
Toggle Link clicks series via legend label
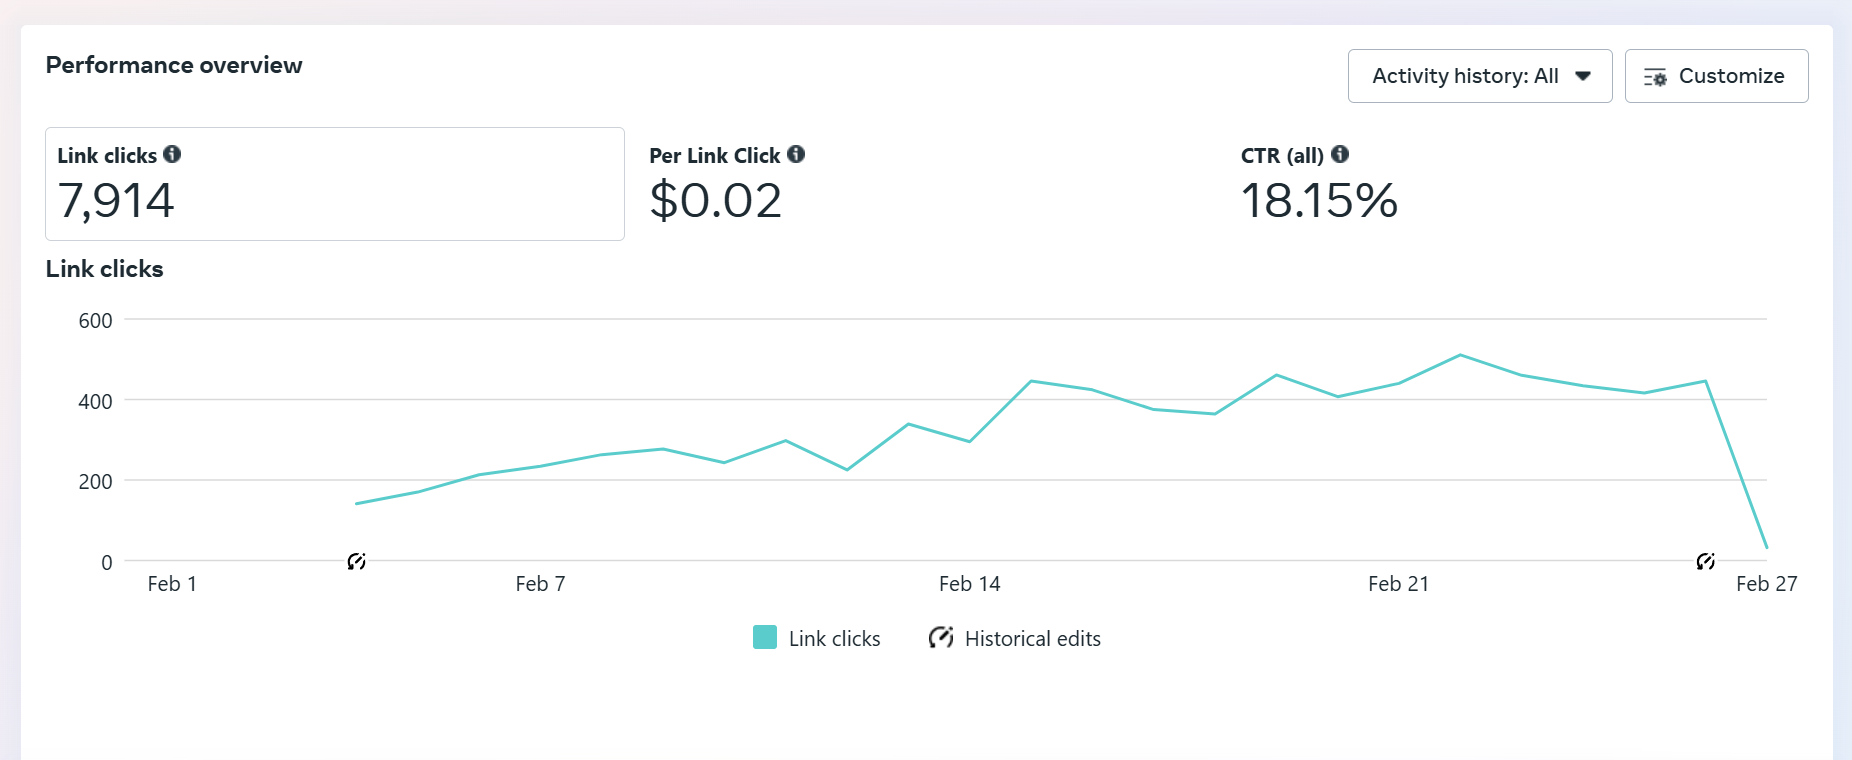(x=834, y=639)
